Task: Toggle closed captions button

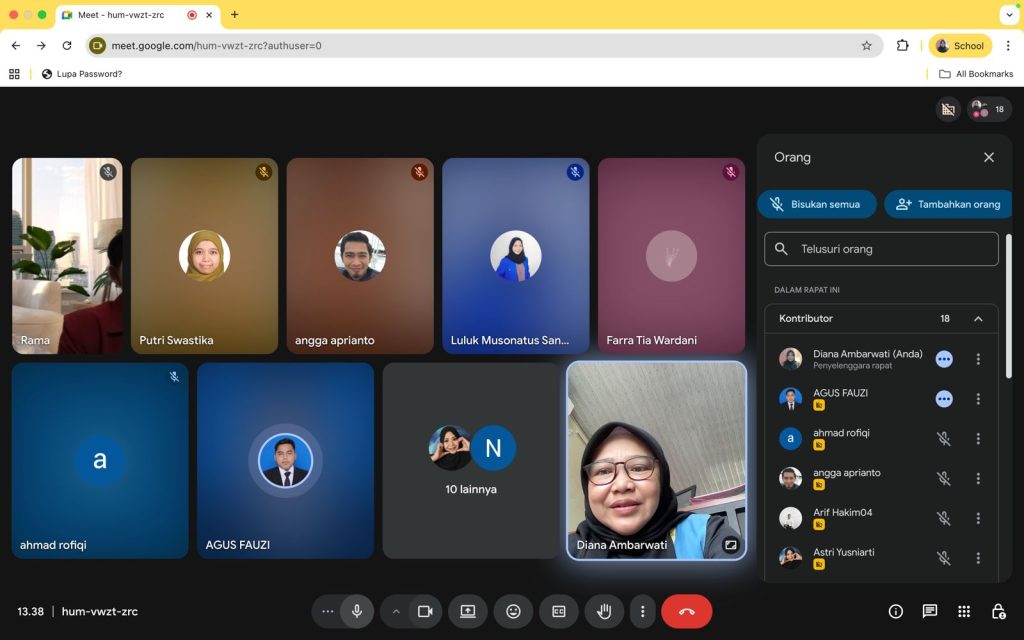Action: 559,611
